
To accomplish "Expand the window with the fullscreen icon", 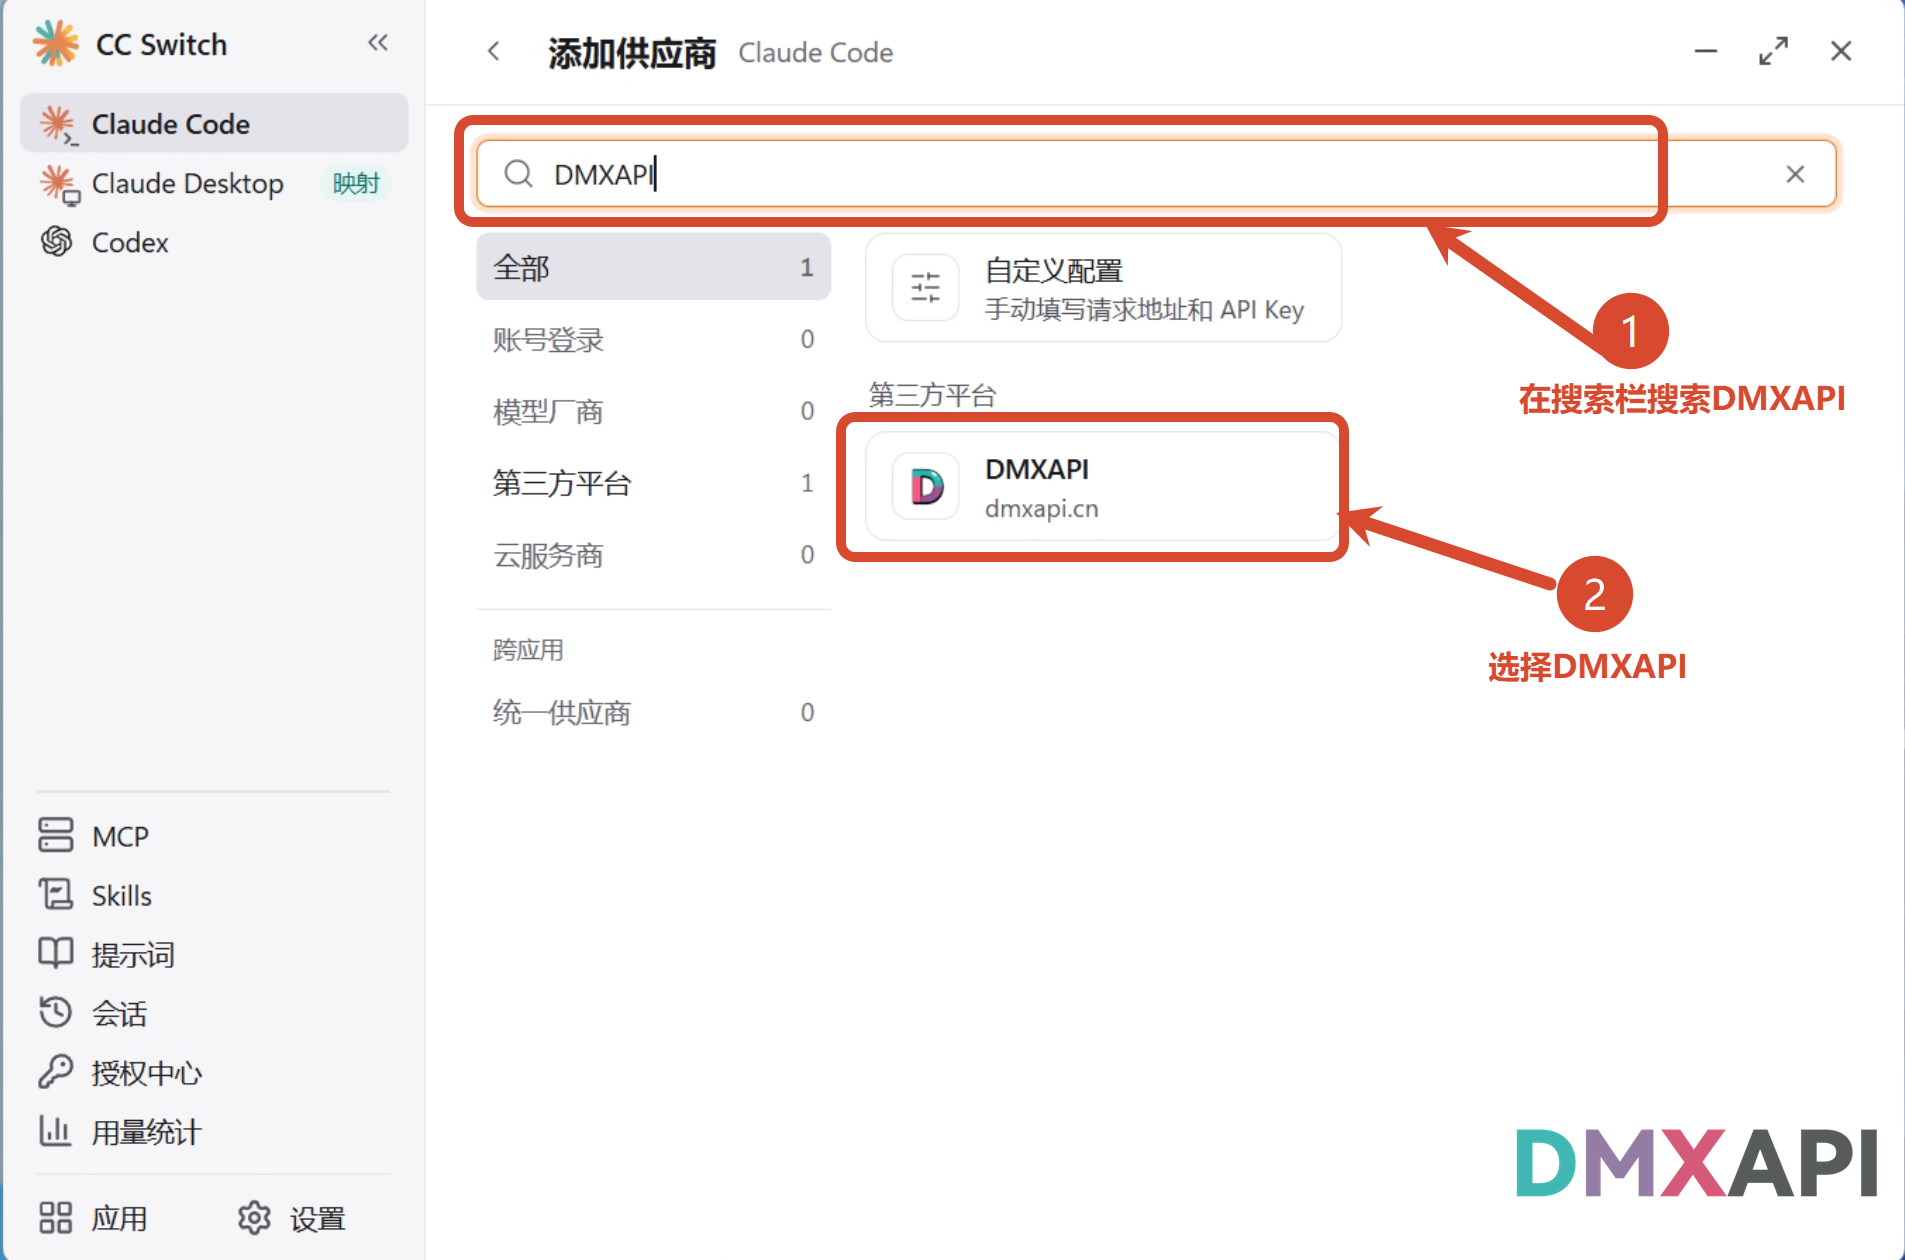I will pyautogui.click(x=1773, y=51).
